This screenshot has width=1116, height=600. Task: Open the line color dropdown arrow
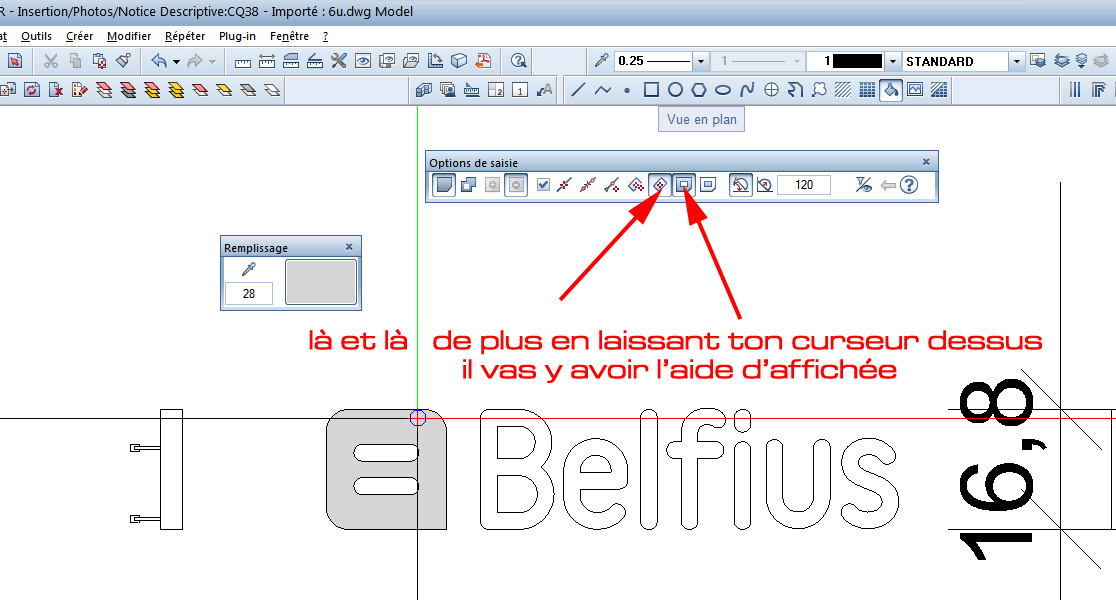click(x=893, y=61)
